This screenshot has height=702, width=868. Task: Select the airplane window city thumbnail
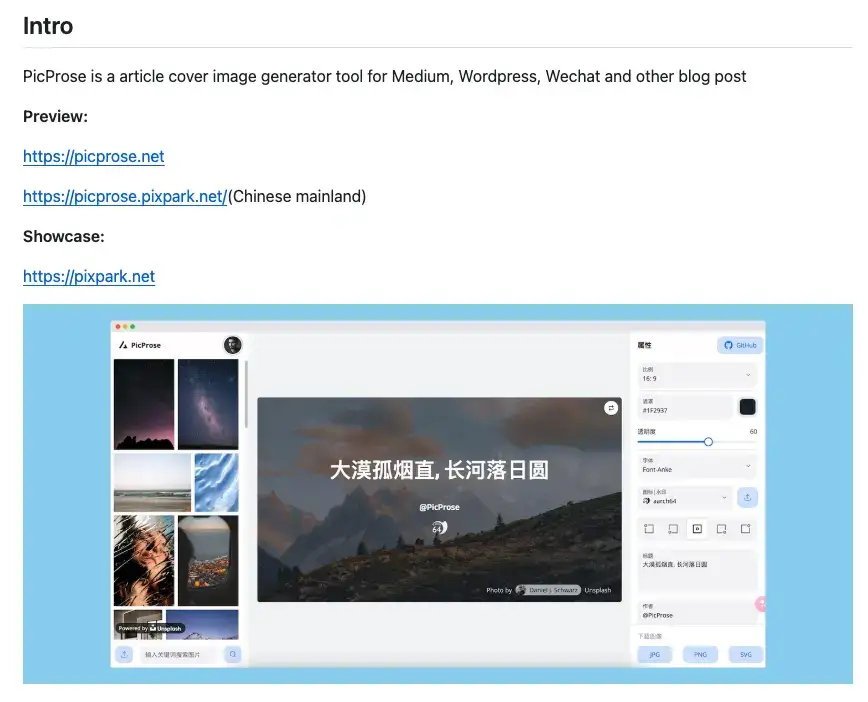[208, 560]
